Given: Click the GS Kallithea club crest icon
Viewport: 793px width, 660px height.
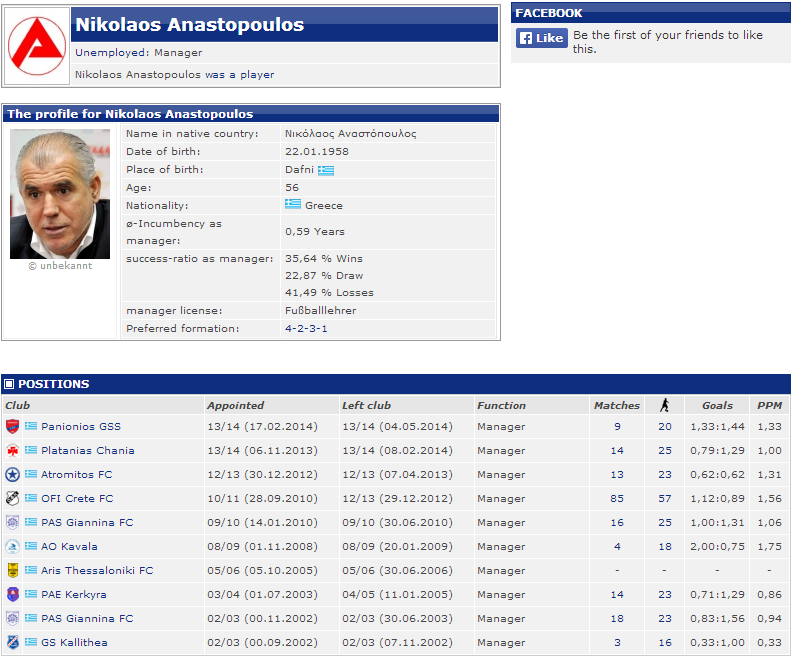Looking at the screenshot, I should pyautogui.click(x=13, y=642).
